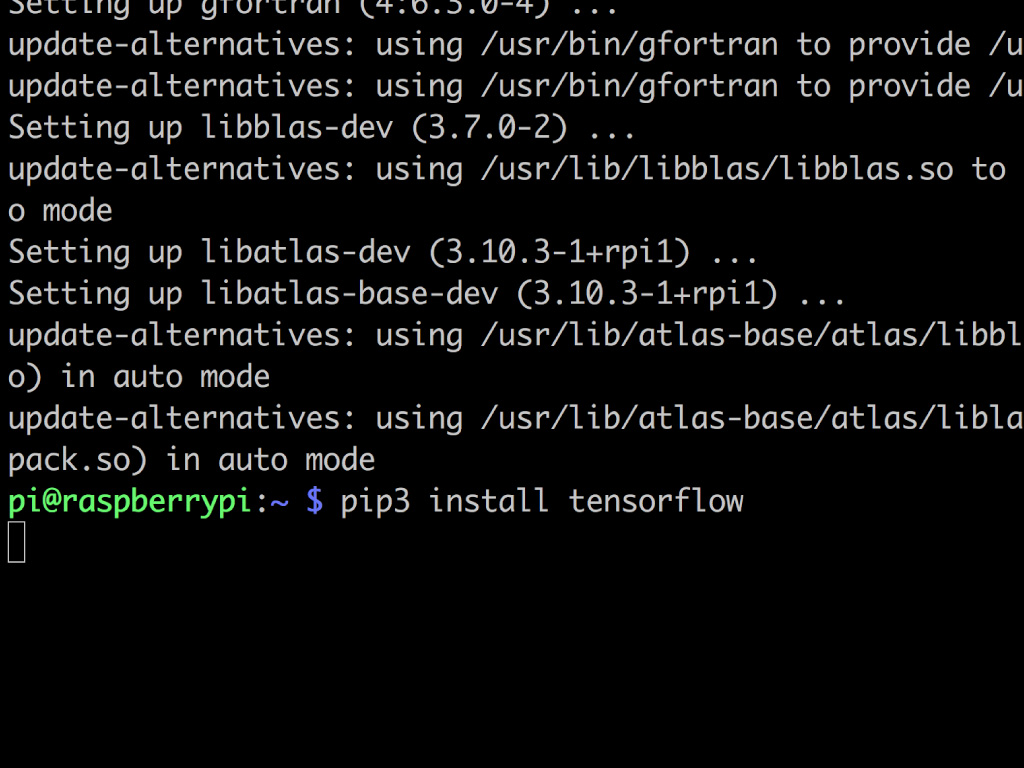
Task: Click the 'Setting up libatlas-dev' line
Action: [382, 252]
